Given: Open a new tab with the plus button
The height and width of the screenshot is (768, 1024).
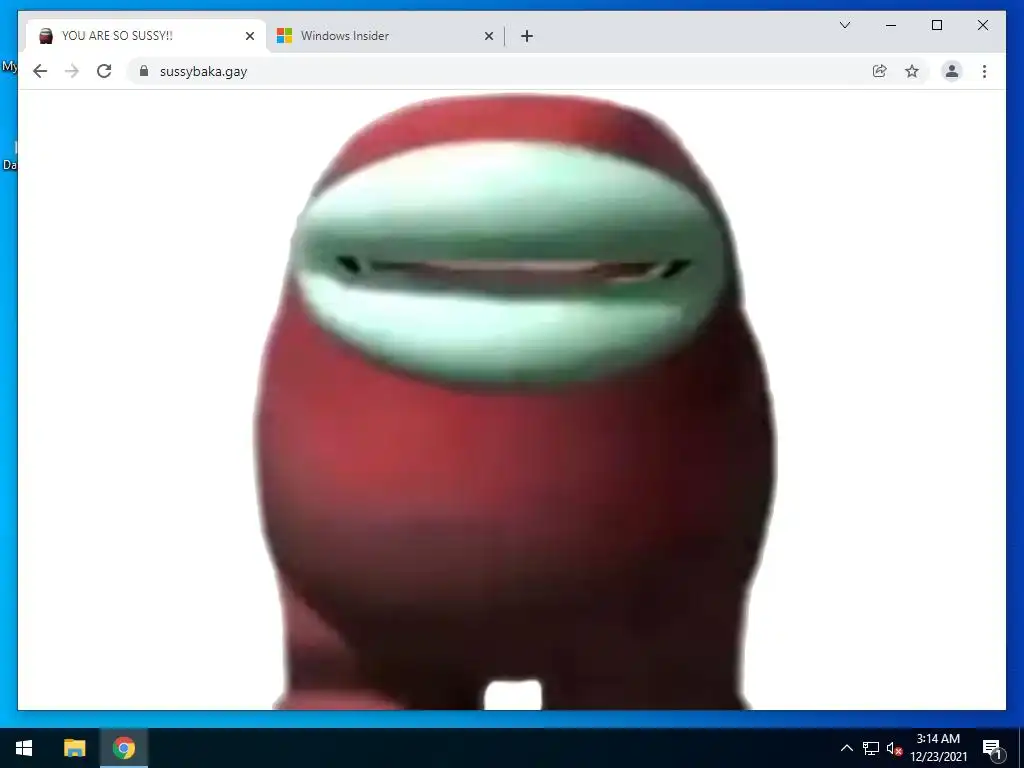Looking at the screenshot, I should tap(527, 36).
